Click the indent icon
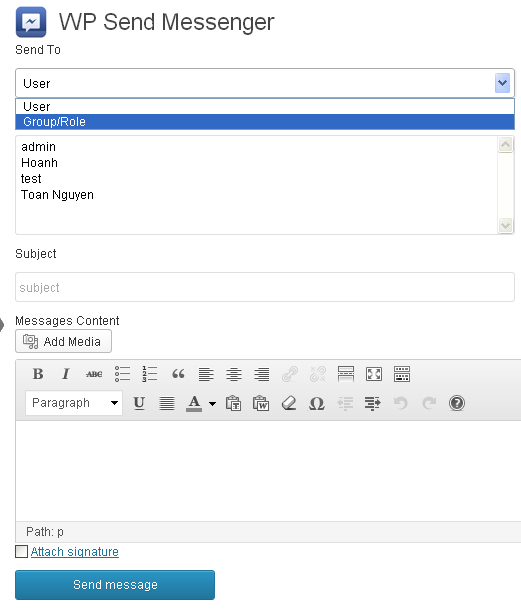 pyautogui.click(x=373, y=403)
